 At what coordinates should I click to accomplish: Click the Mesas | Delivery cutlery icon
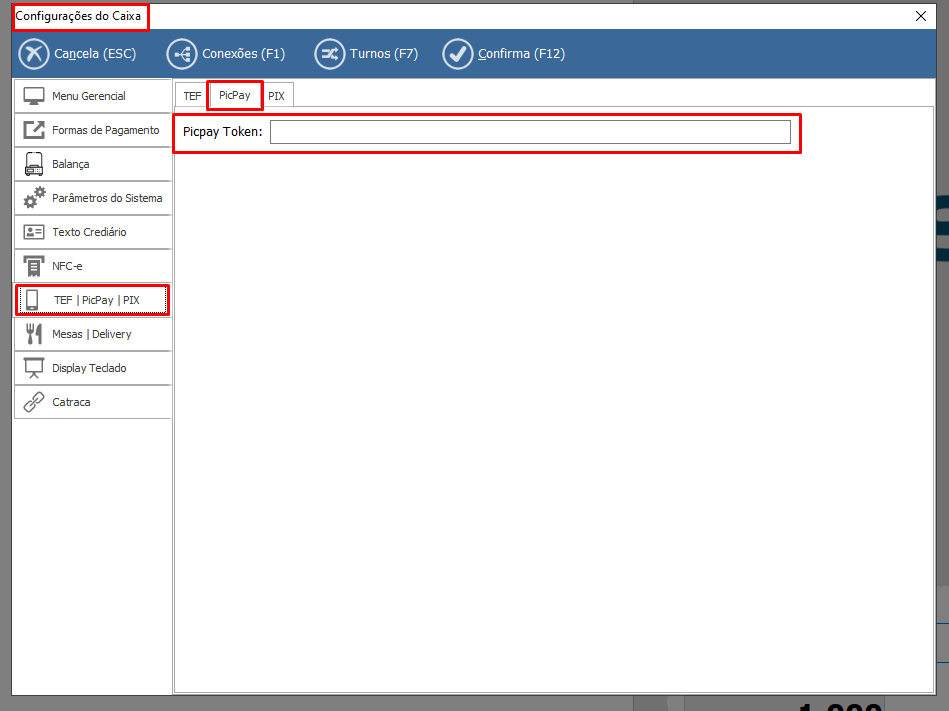pos(35,334)
